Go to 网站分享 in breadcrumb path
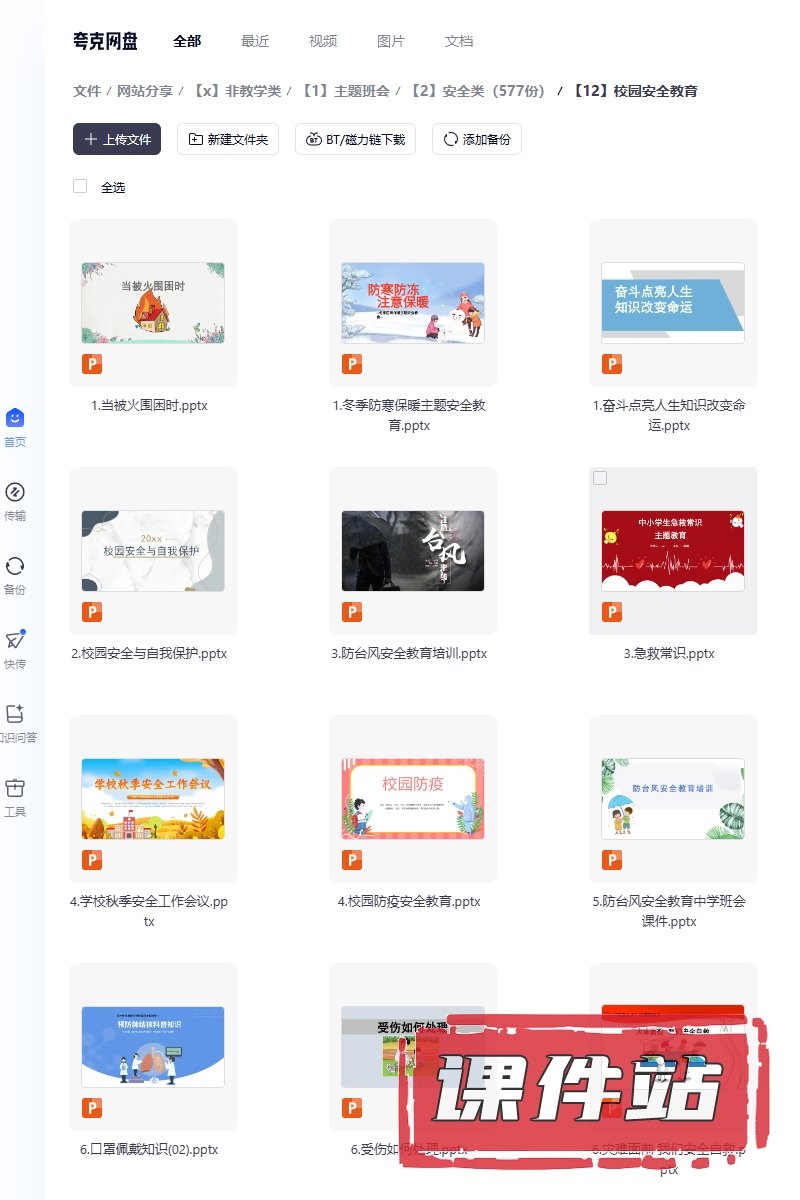 pos(146,91)
